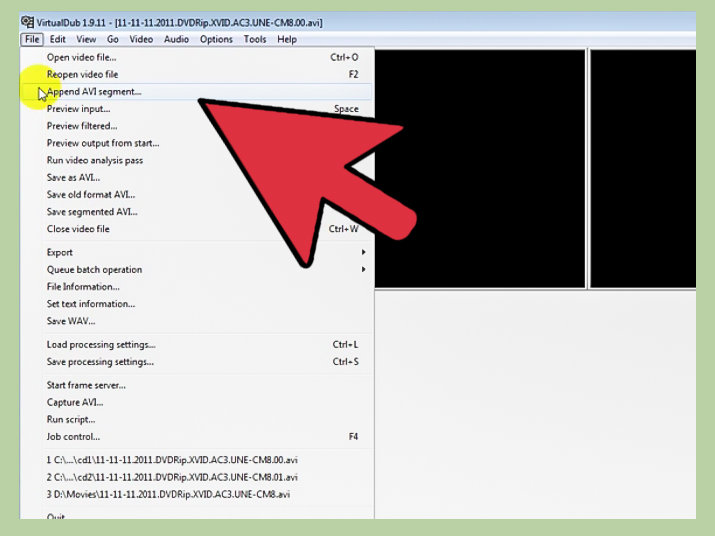Select Load processing settings entry
Viewport: 715px width, 536px height.
pos(100,345)
